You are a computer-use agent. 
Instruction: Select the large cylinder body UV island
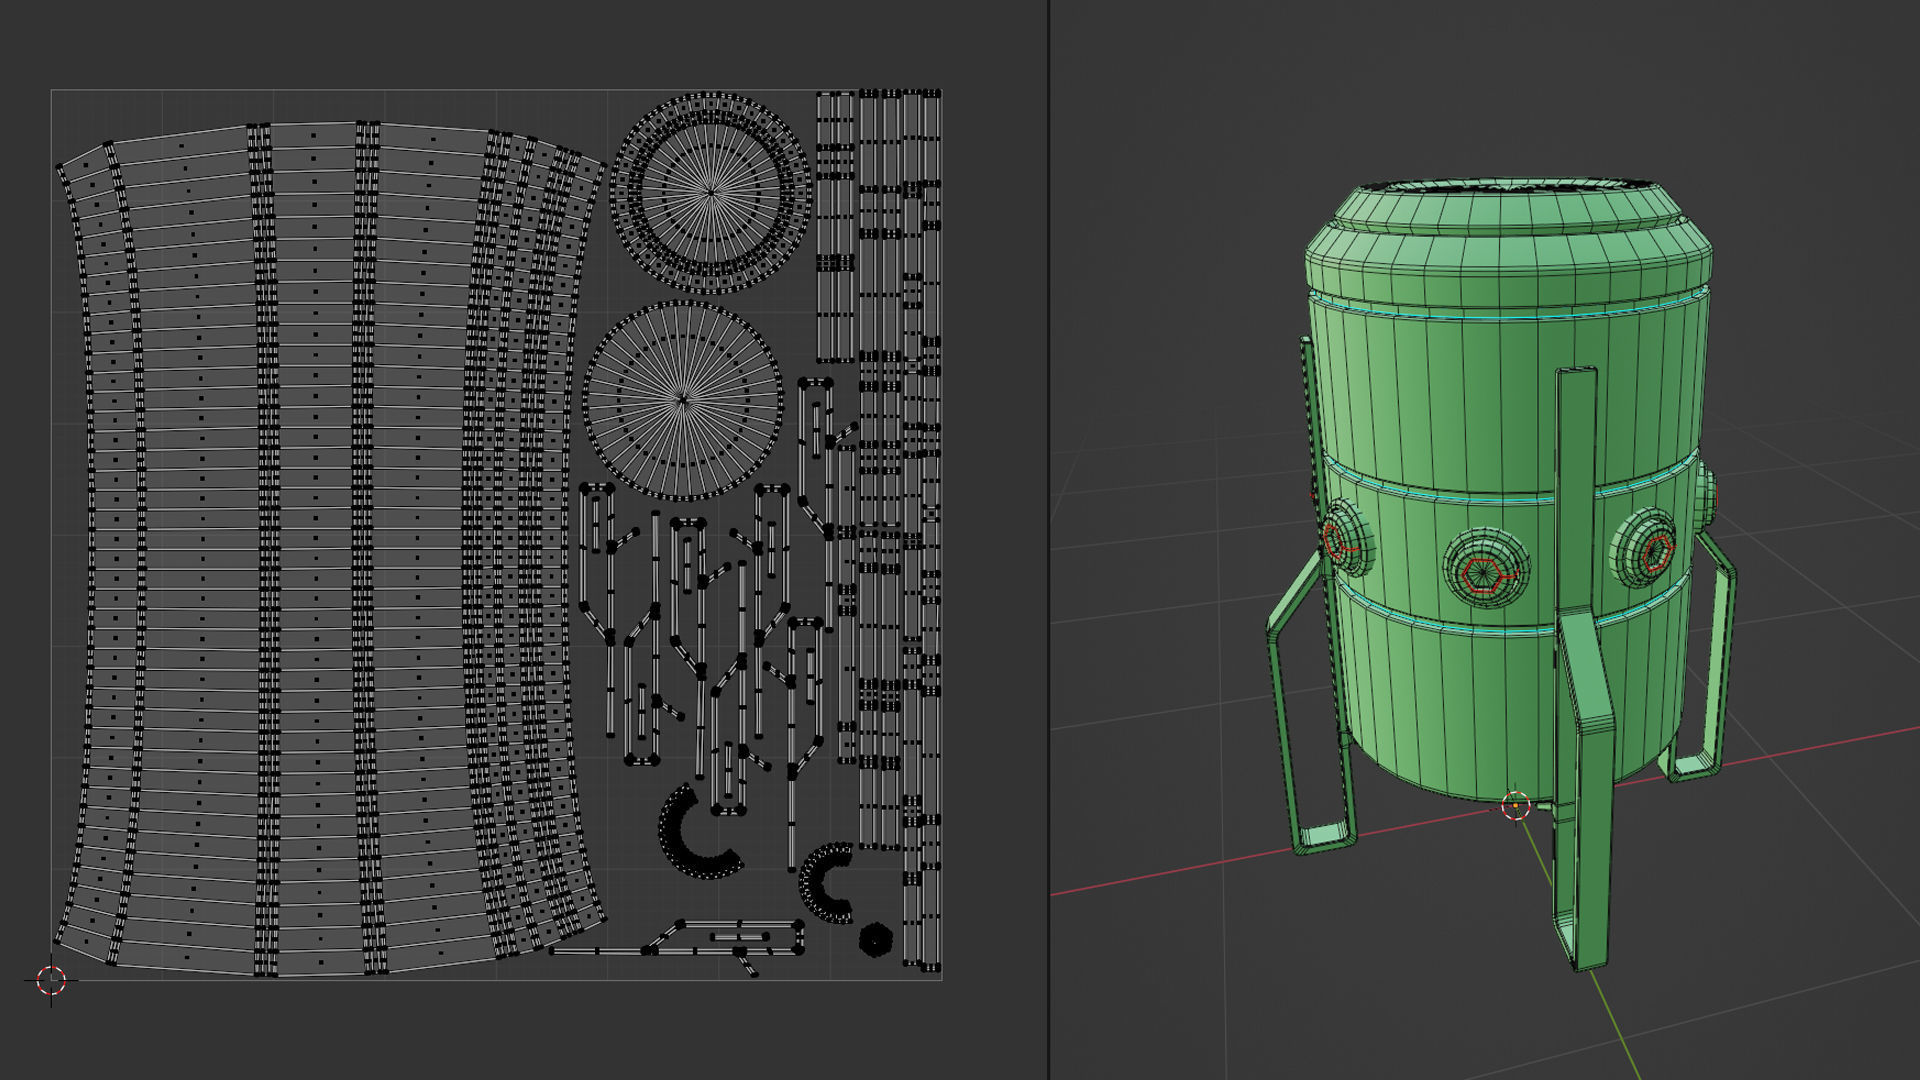330,548
